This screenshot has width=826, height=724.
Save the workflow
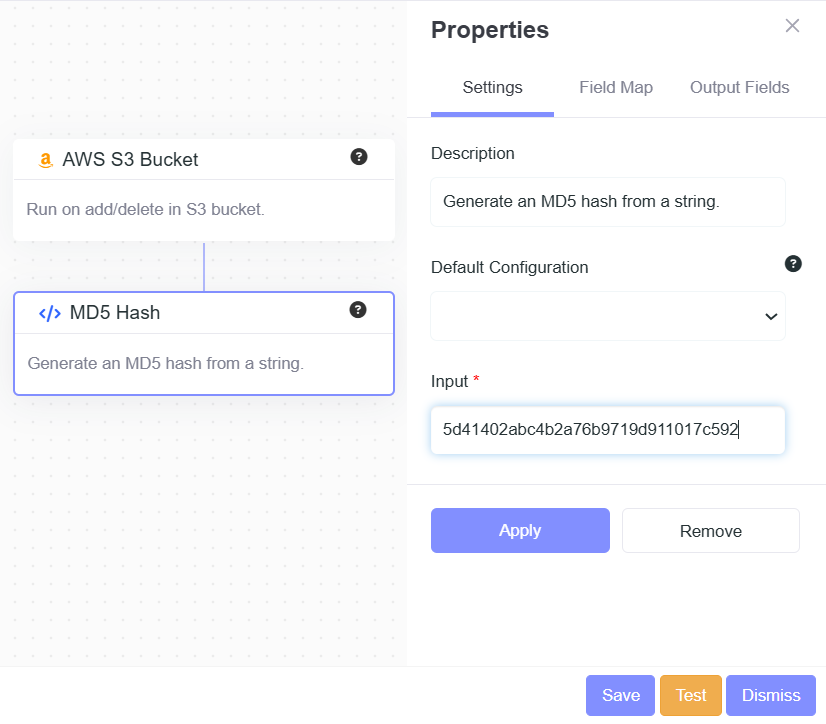(620, 695)
